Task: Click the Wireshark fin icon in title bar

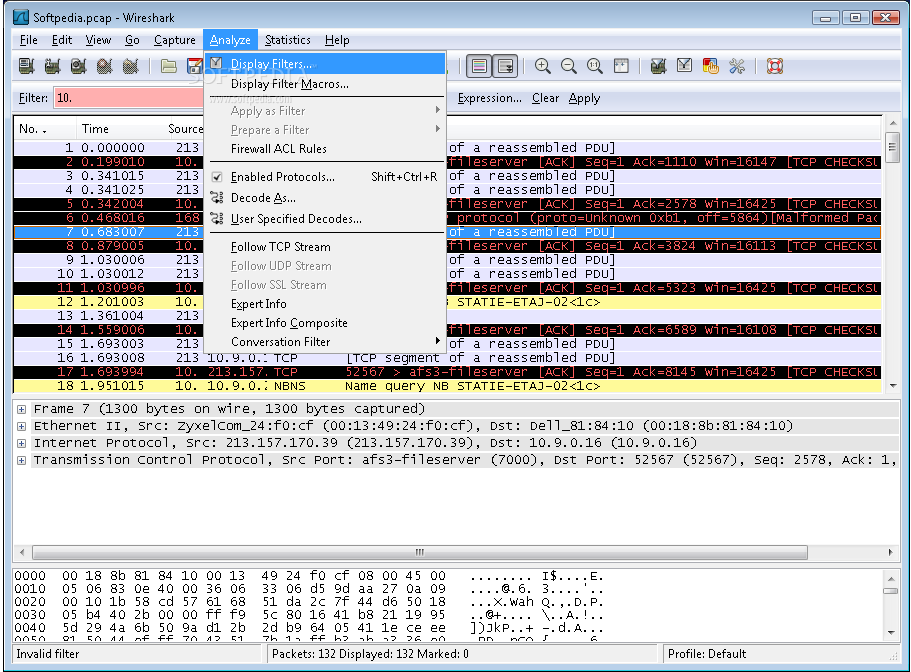Action: pyautogui.click(x=21, y=17)
